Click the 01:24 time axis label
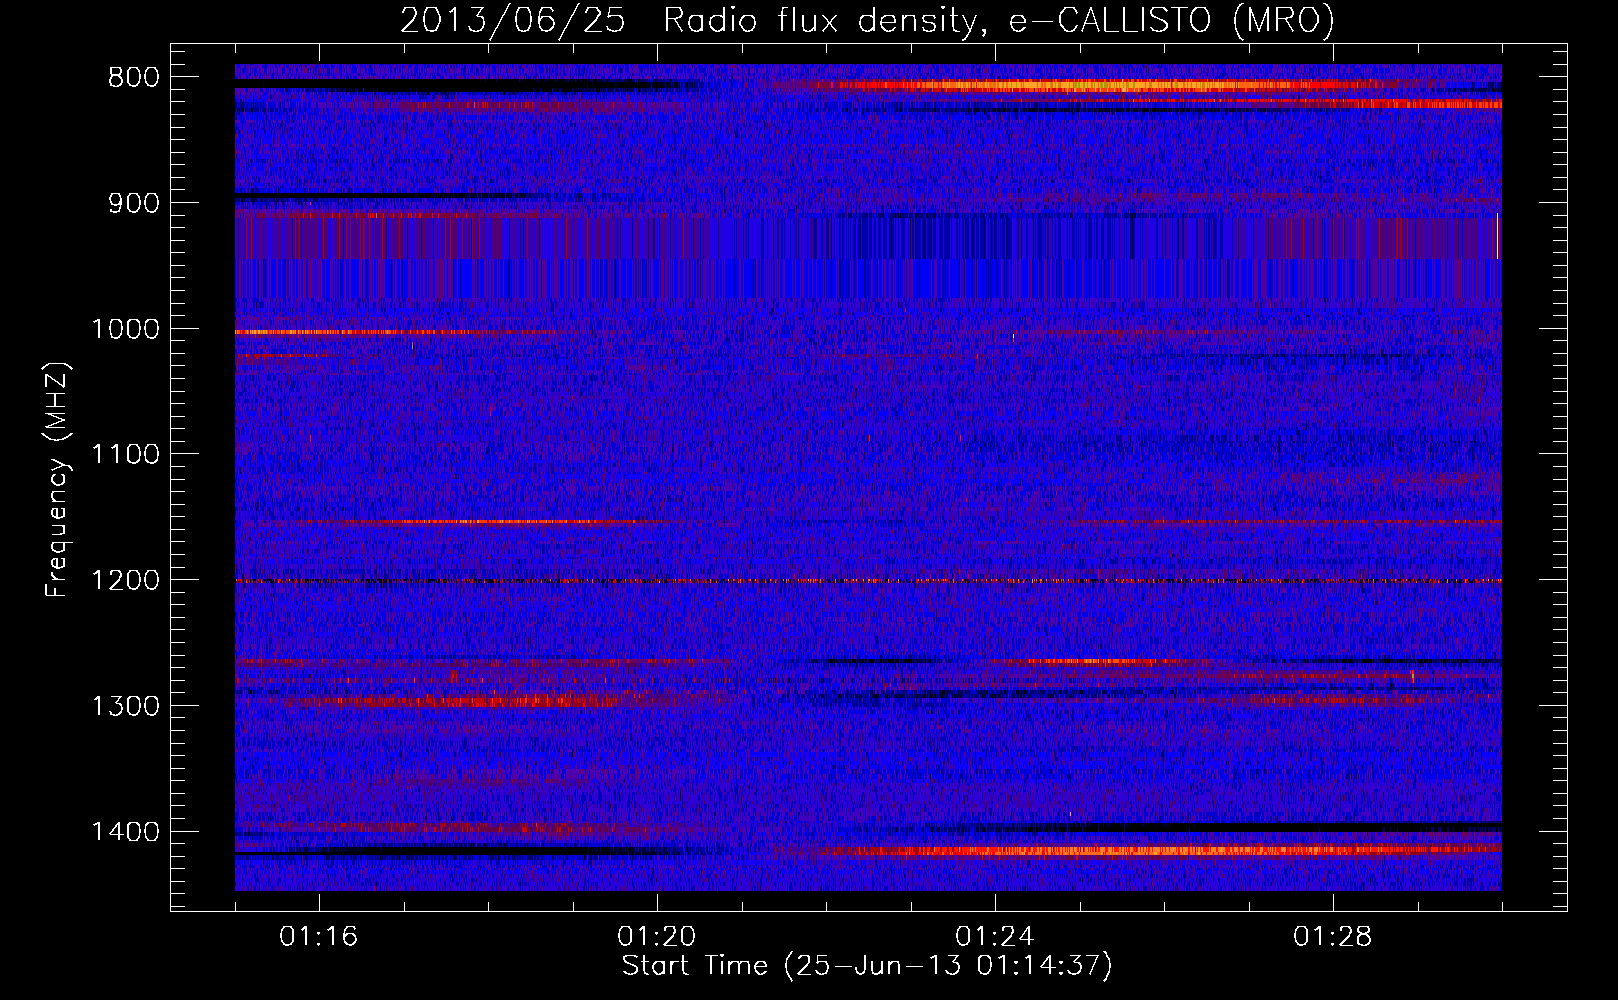Screen dimensions: 1618x1000 click(995, 937)
